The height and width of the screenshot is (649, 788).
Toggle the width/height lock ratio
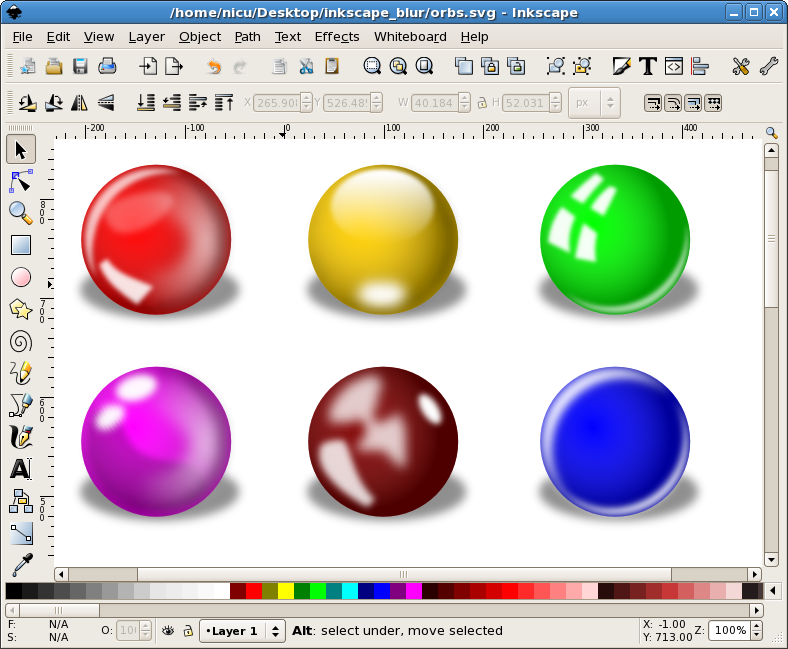click(x=481, y=102)
